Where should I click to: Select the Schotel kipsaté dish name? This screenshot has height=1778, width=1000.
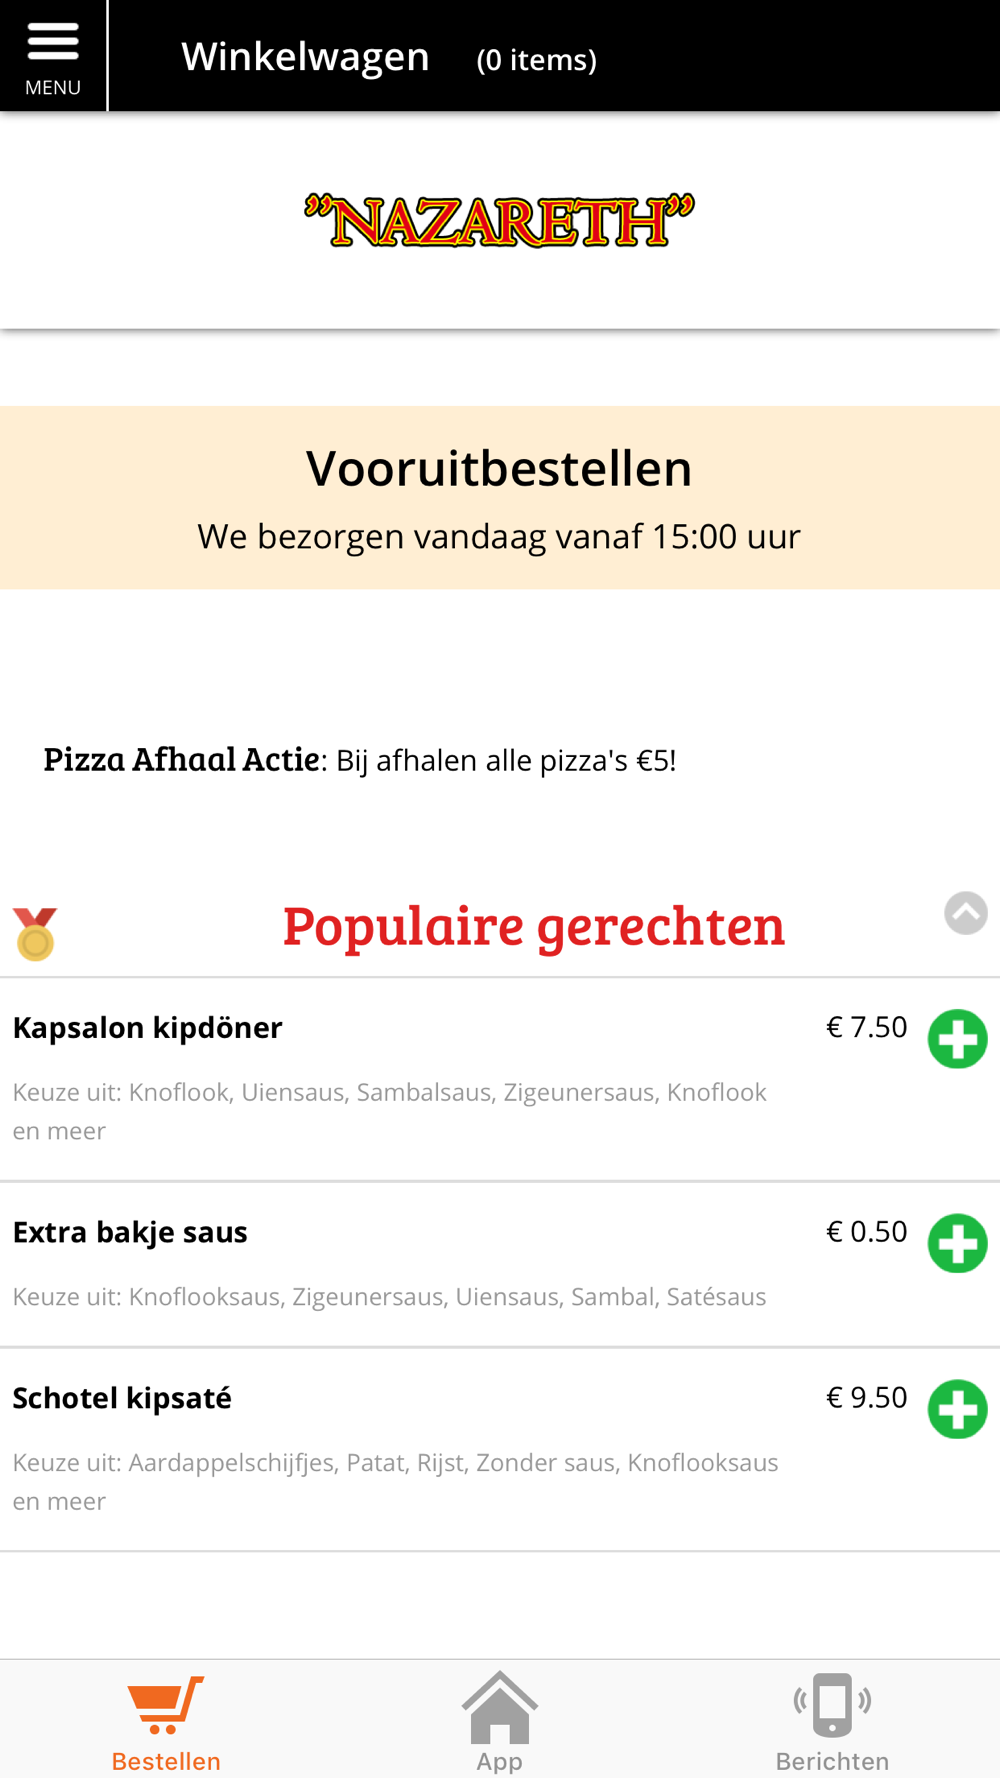122,1398
